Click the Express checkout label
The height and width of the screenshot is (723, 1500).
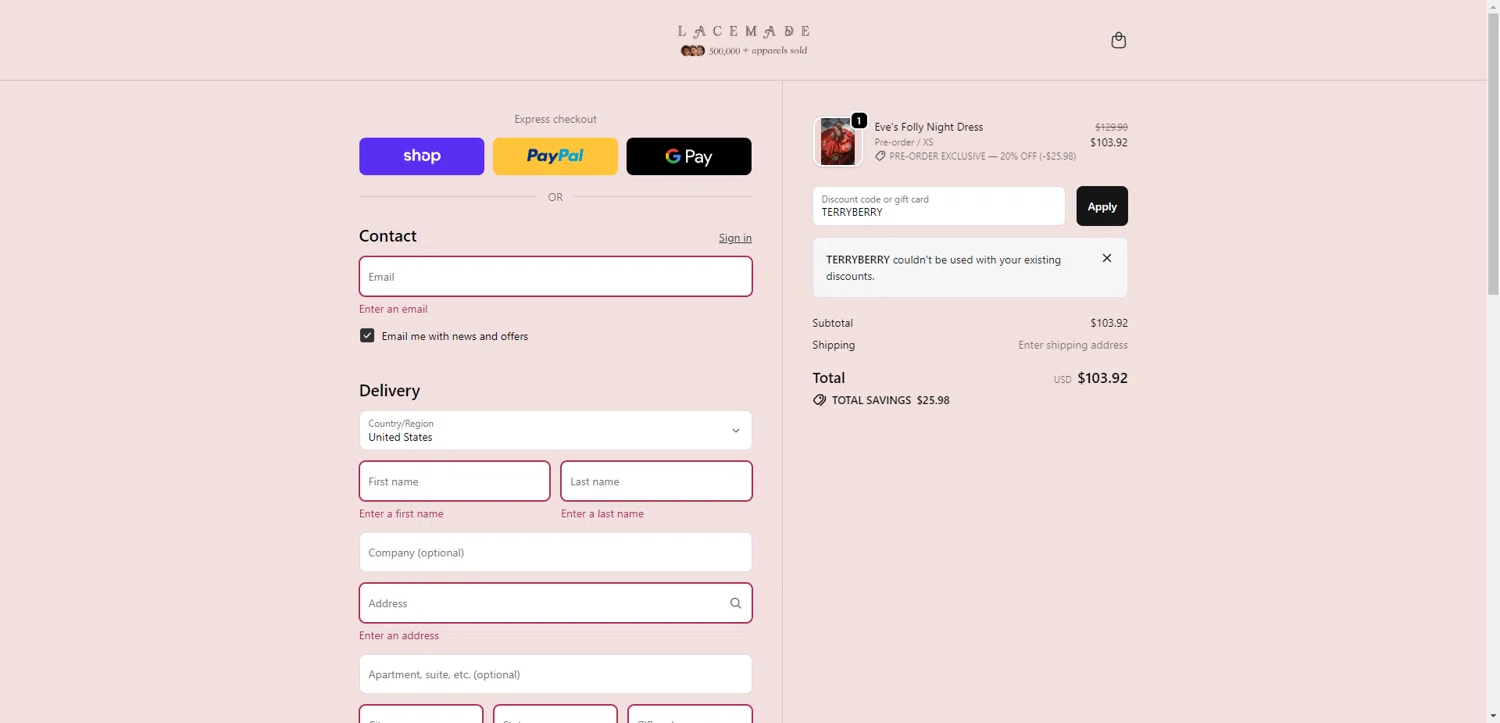(555, 119)
